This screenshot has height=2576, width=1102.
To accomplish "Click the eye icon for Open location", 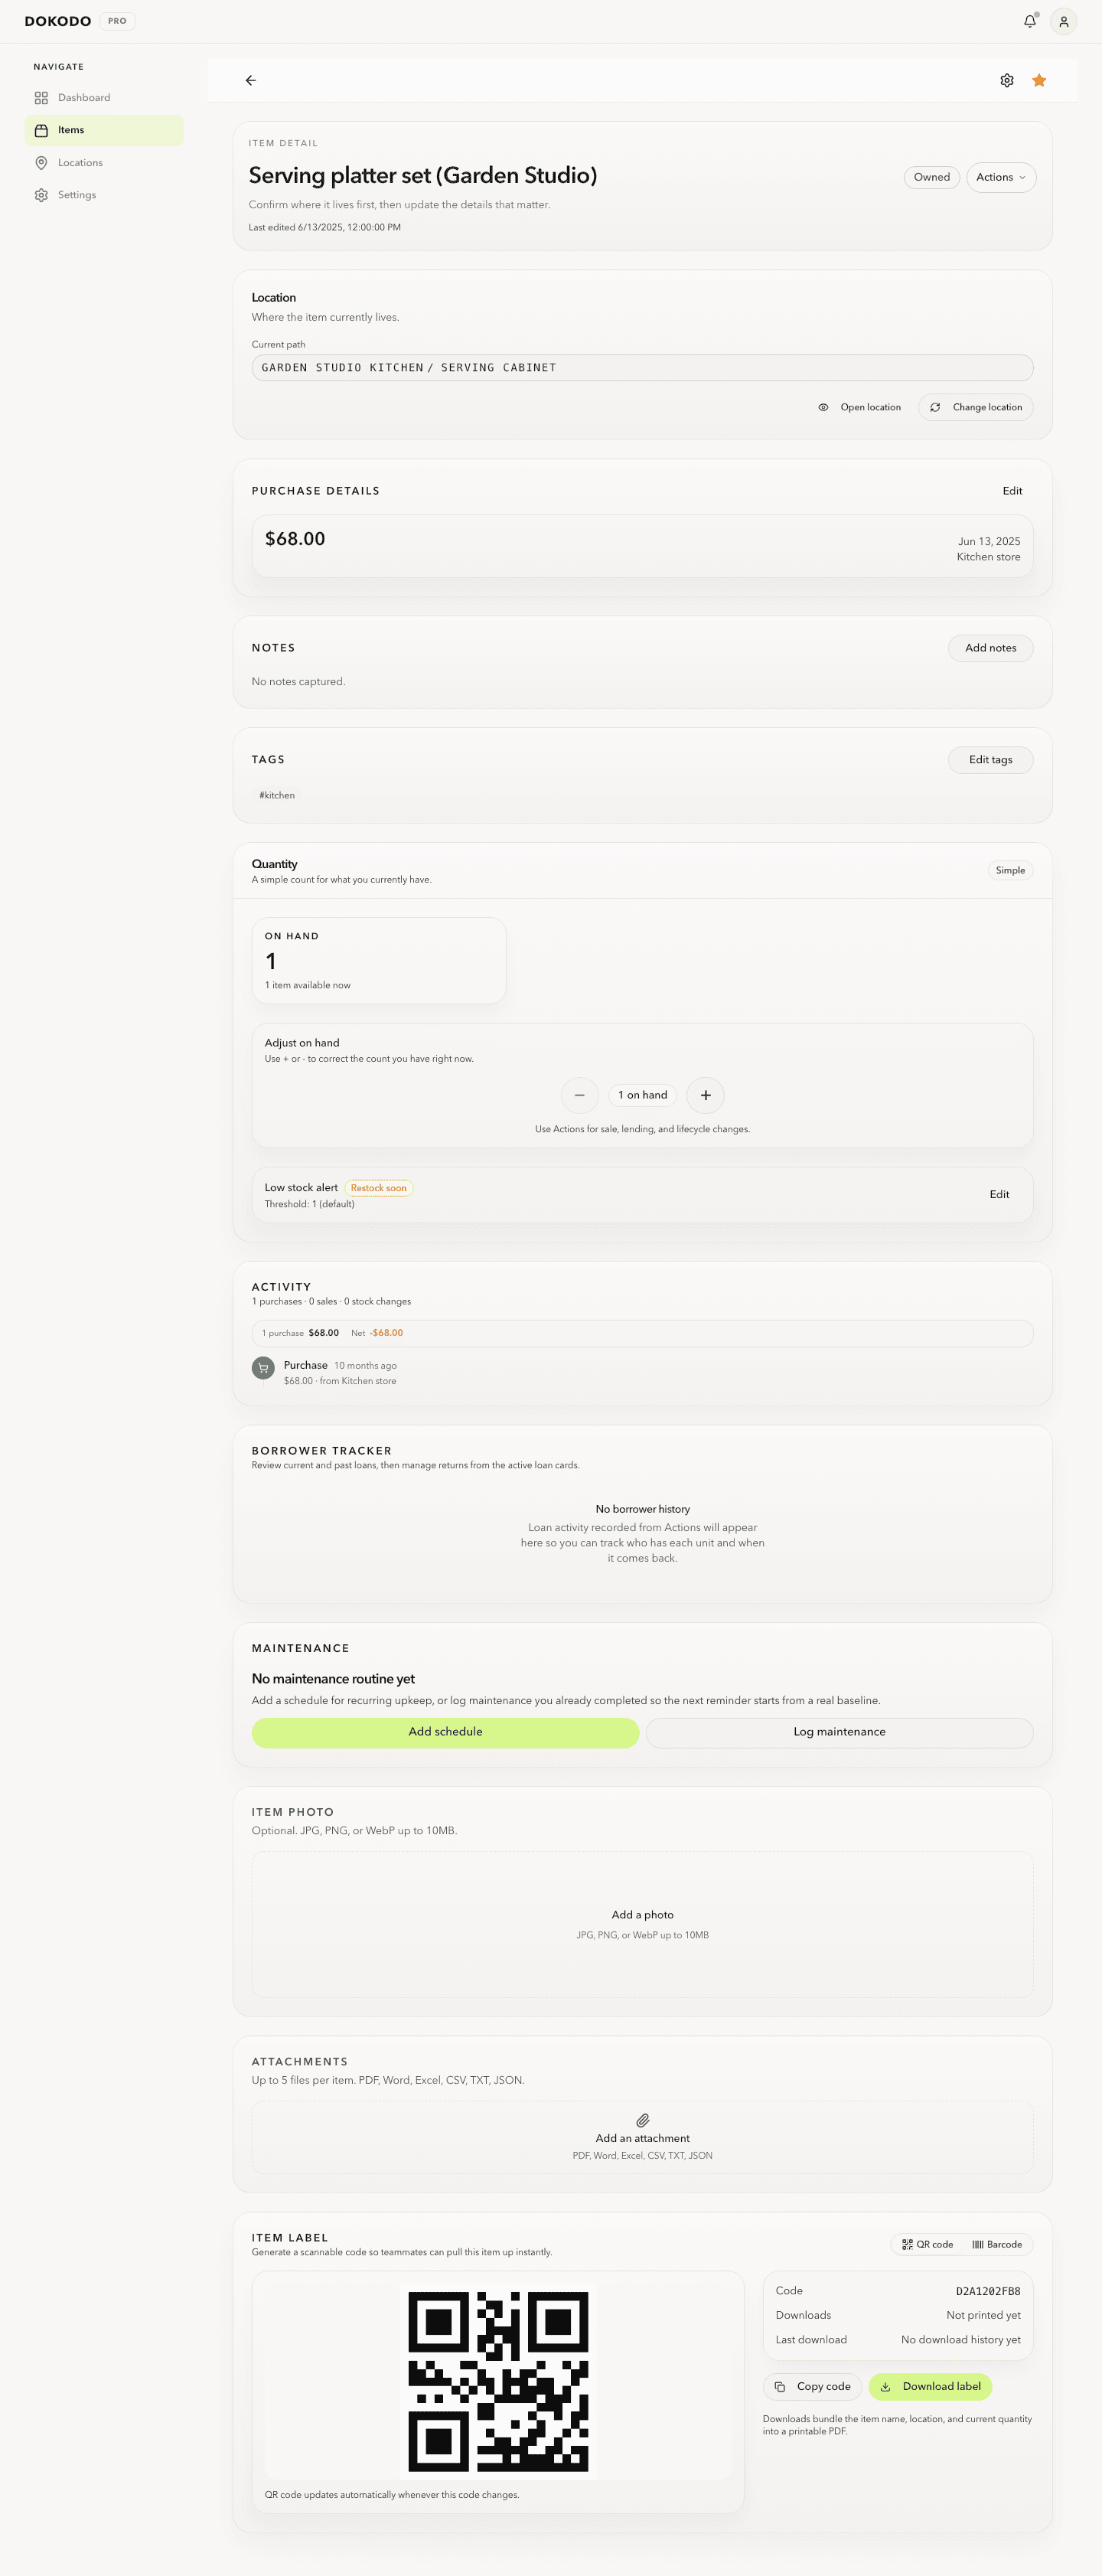I will [x=823, y=407].
